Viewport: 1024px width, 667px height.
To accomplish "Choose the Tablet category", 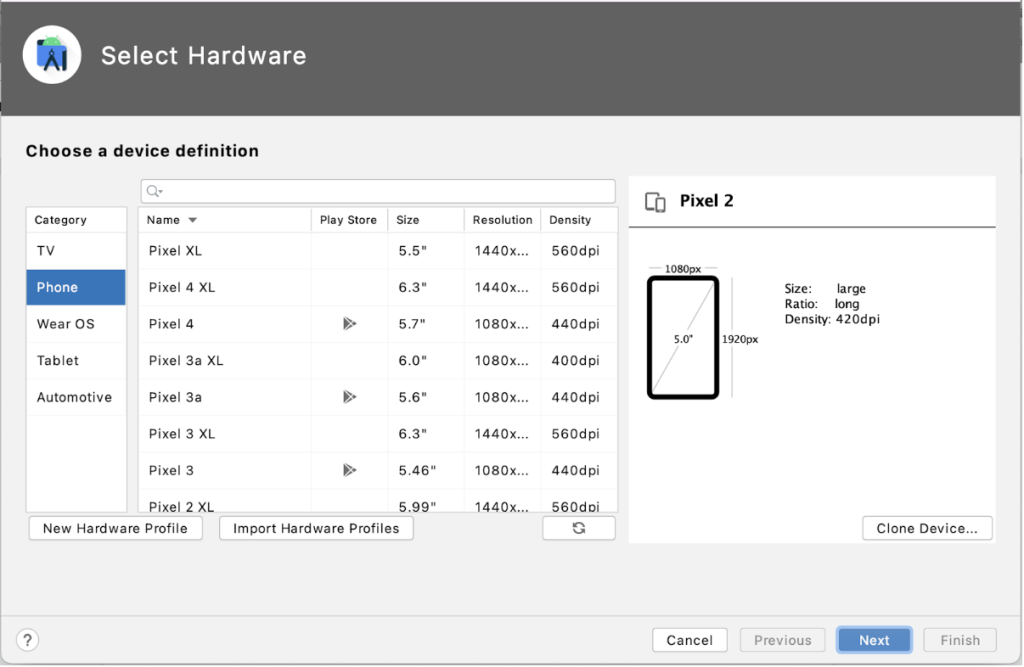I will pyautogui.click(x=58, y=361).
